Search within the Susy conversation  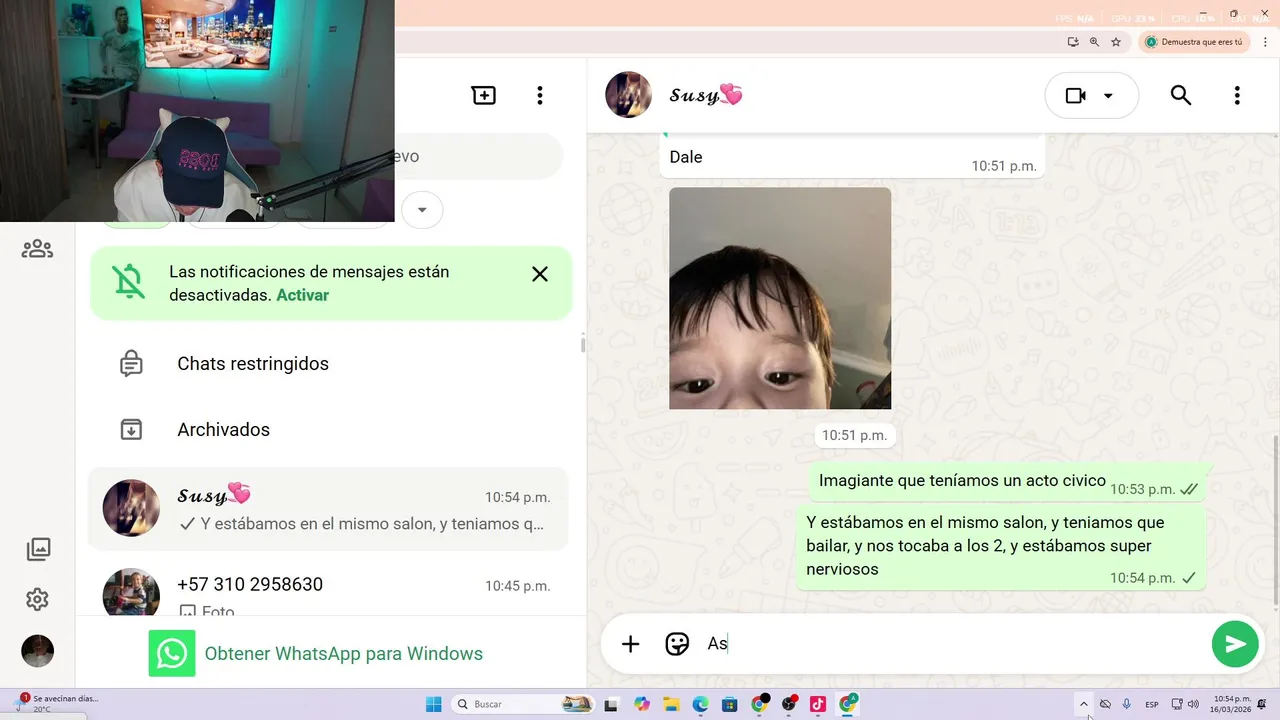[1181, 95]
